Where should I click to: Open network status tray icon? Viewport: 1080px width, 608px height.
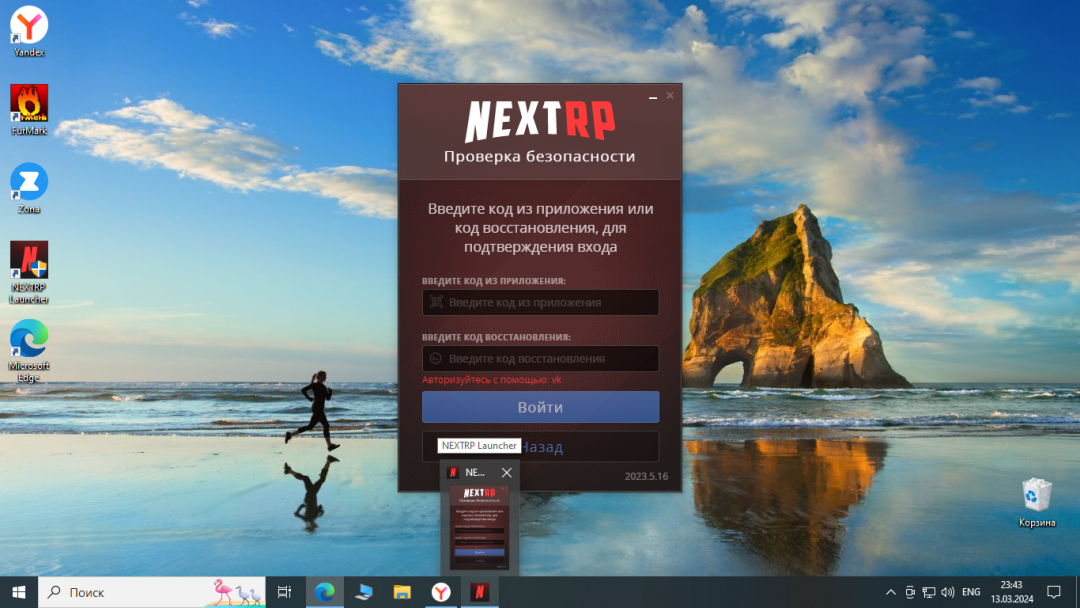tap(929, 592)
